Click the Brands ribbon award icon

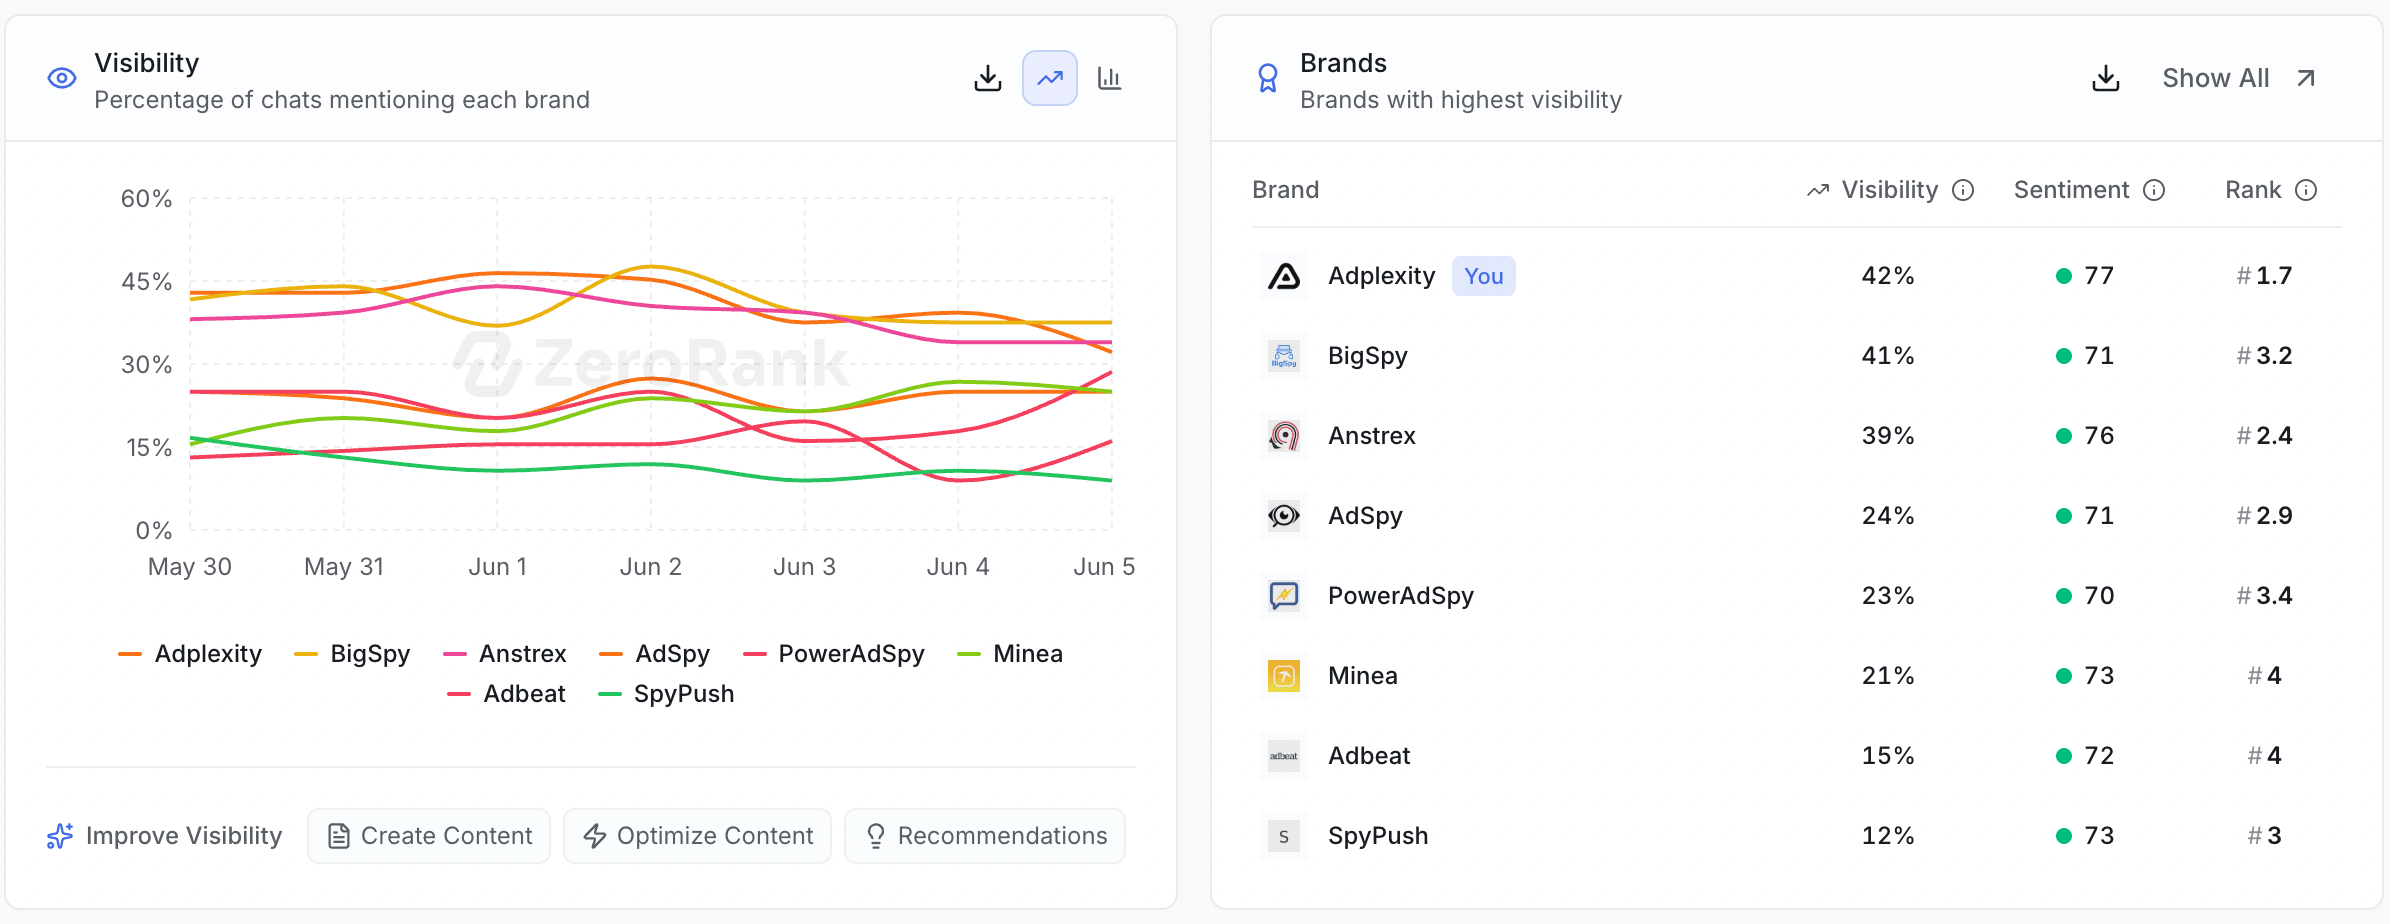1268,78
